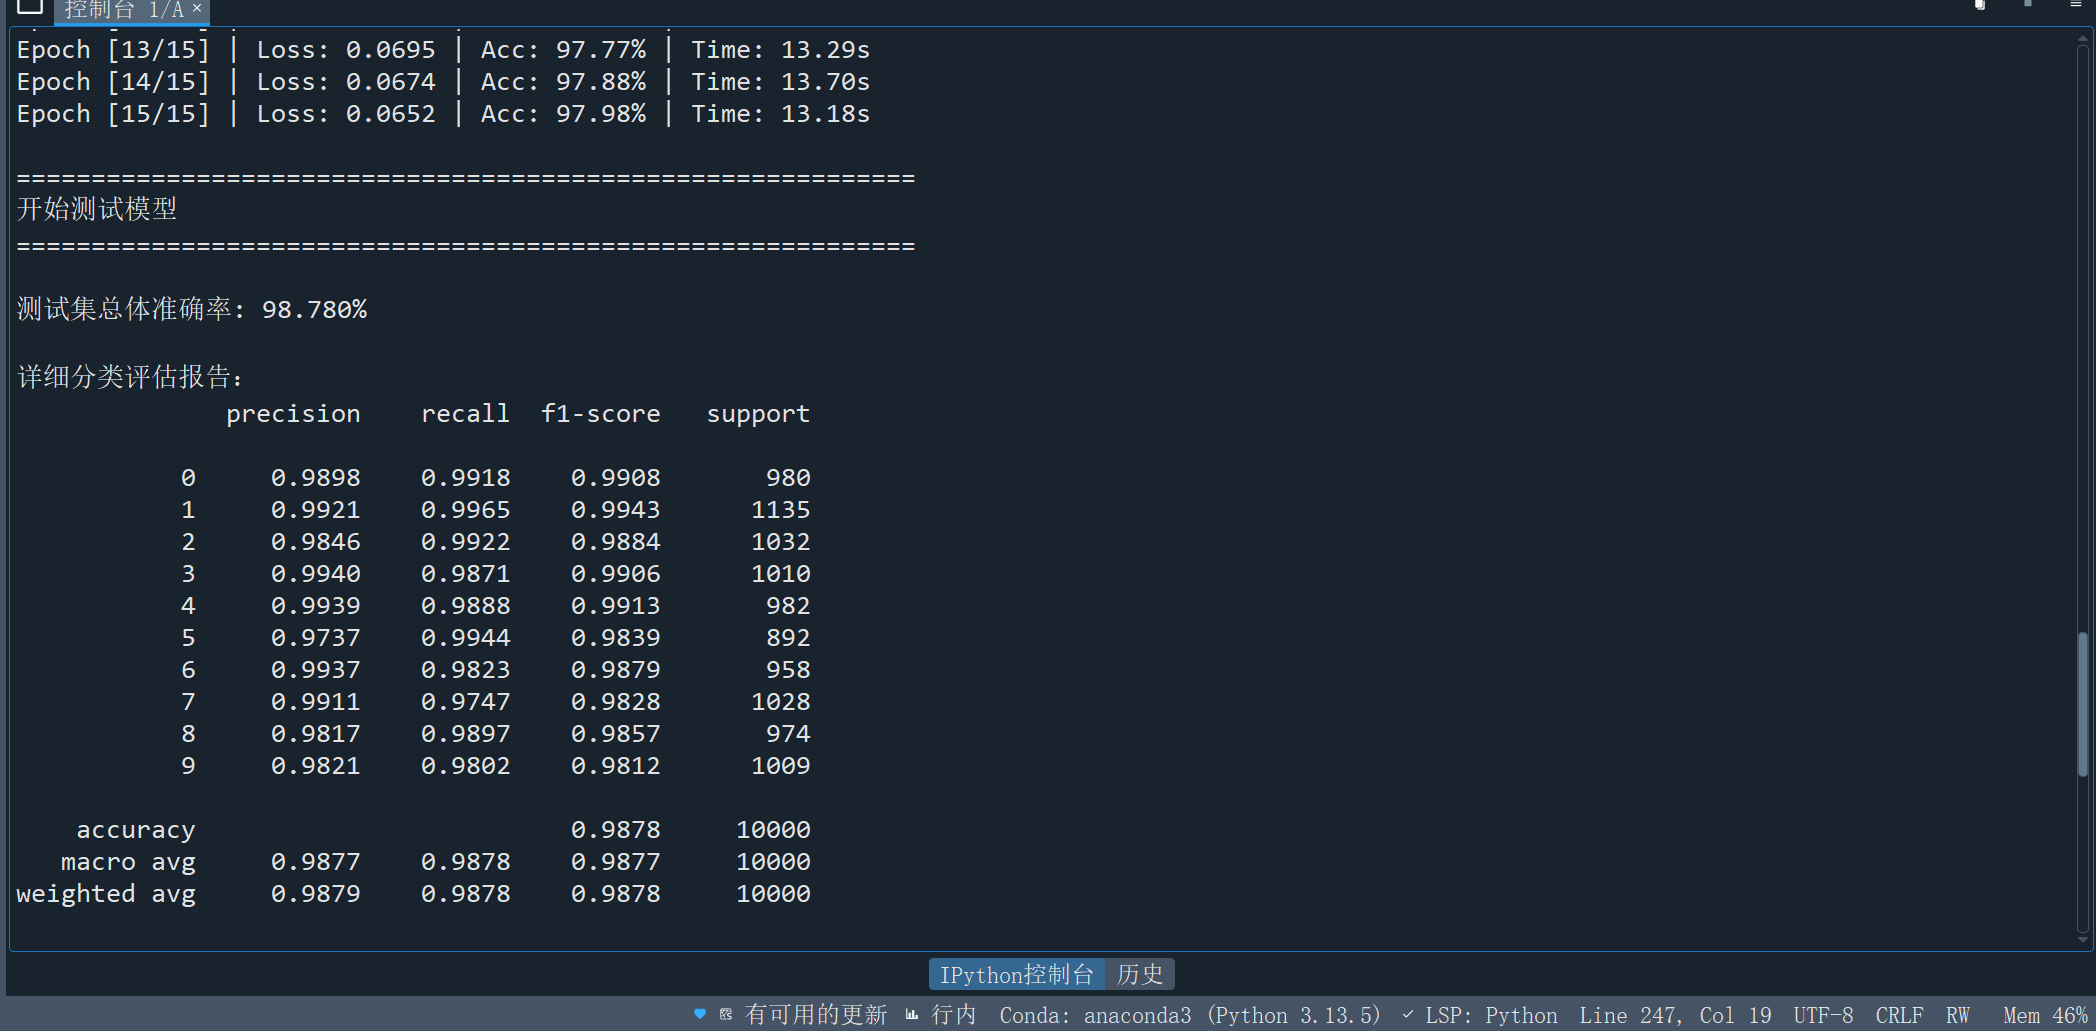Image resolution: width=2096 pixels, height=1031 pixels.
Task: Click recall value 0.9965 for class 1
Action: pyautogui.click(x=465, y=510)
